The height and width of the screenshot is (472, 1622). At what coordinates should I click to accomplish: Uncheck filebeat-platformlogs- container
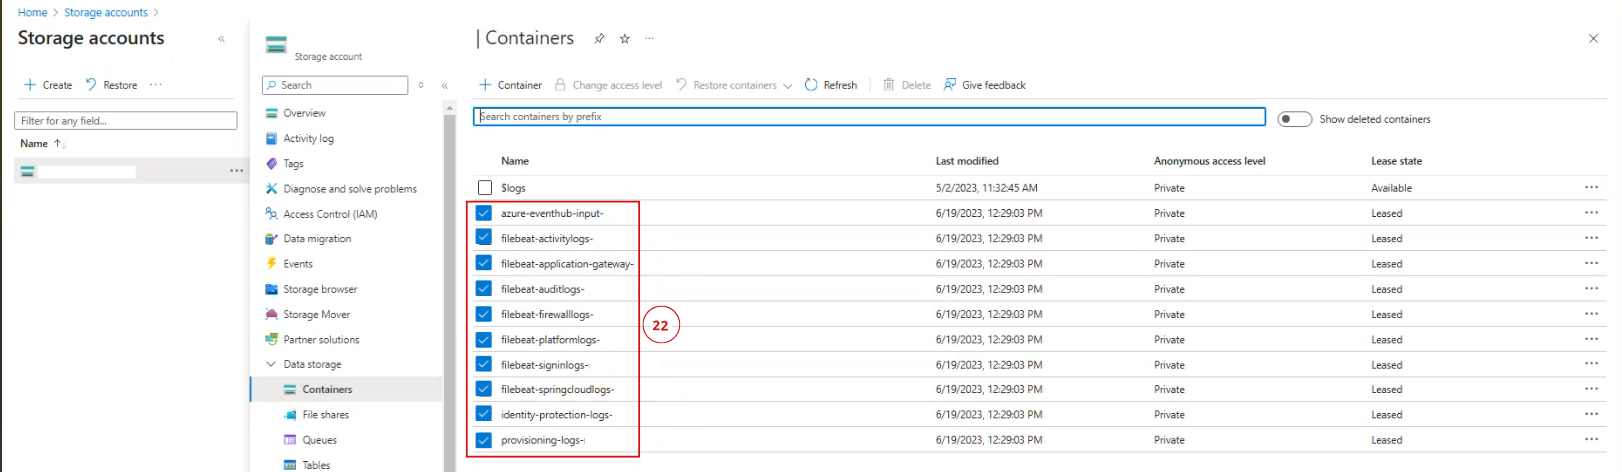(484, 339)
